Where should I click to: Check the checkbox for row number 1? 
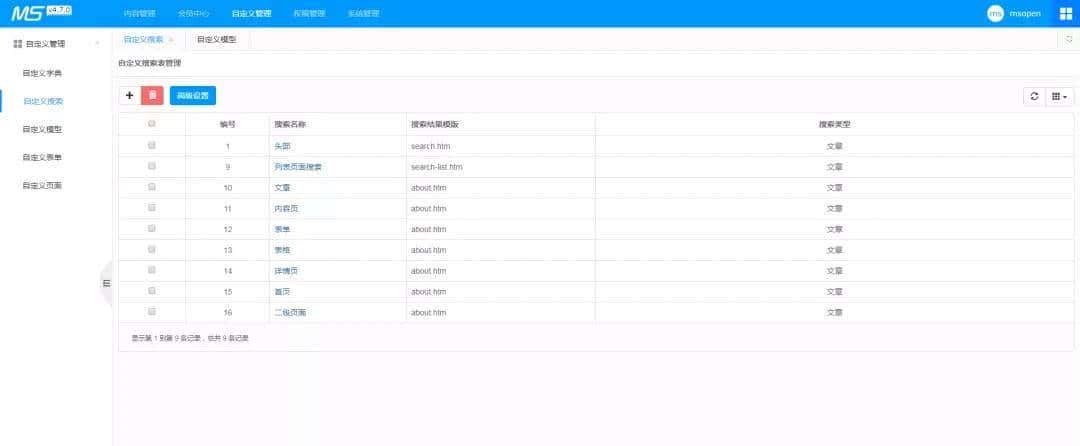(152, 145)
